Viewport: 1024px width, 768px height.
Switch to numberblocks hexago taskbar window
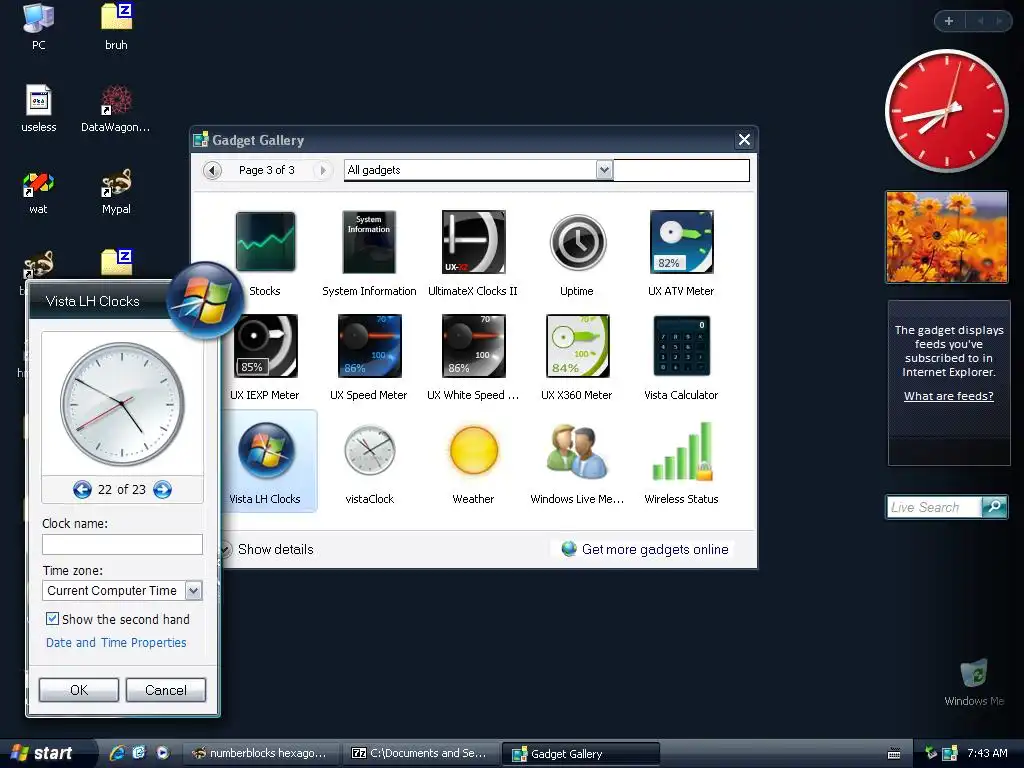(x=261, y=753)
